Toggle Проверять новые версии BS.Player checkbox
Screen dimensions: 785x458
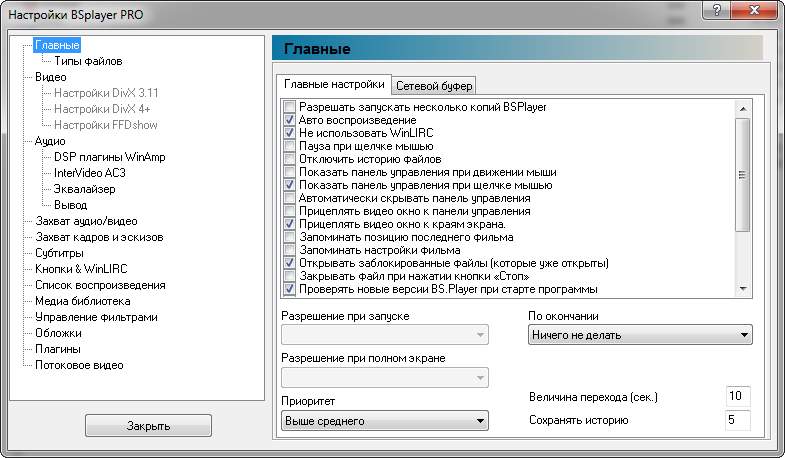tap(289, 289)
